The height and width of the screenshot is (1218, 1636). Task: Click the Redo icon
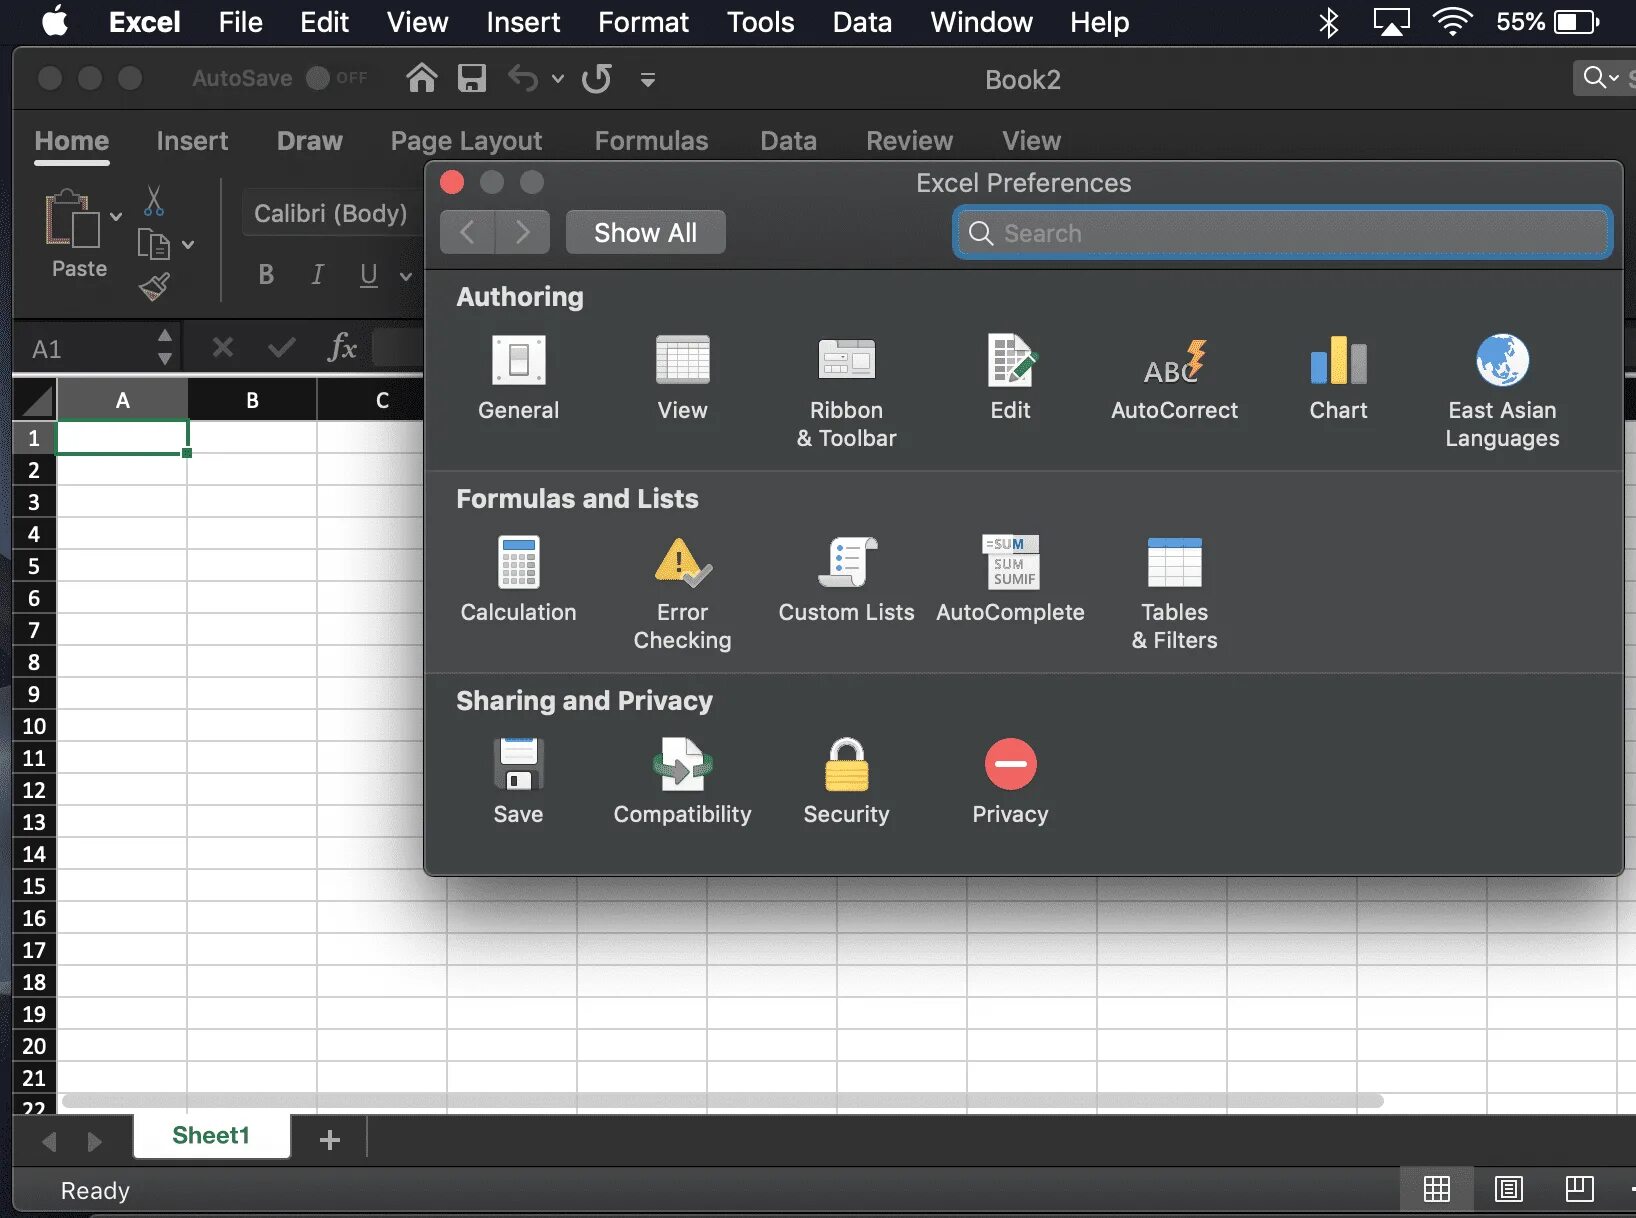point(597,78)
